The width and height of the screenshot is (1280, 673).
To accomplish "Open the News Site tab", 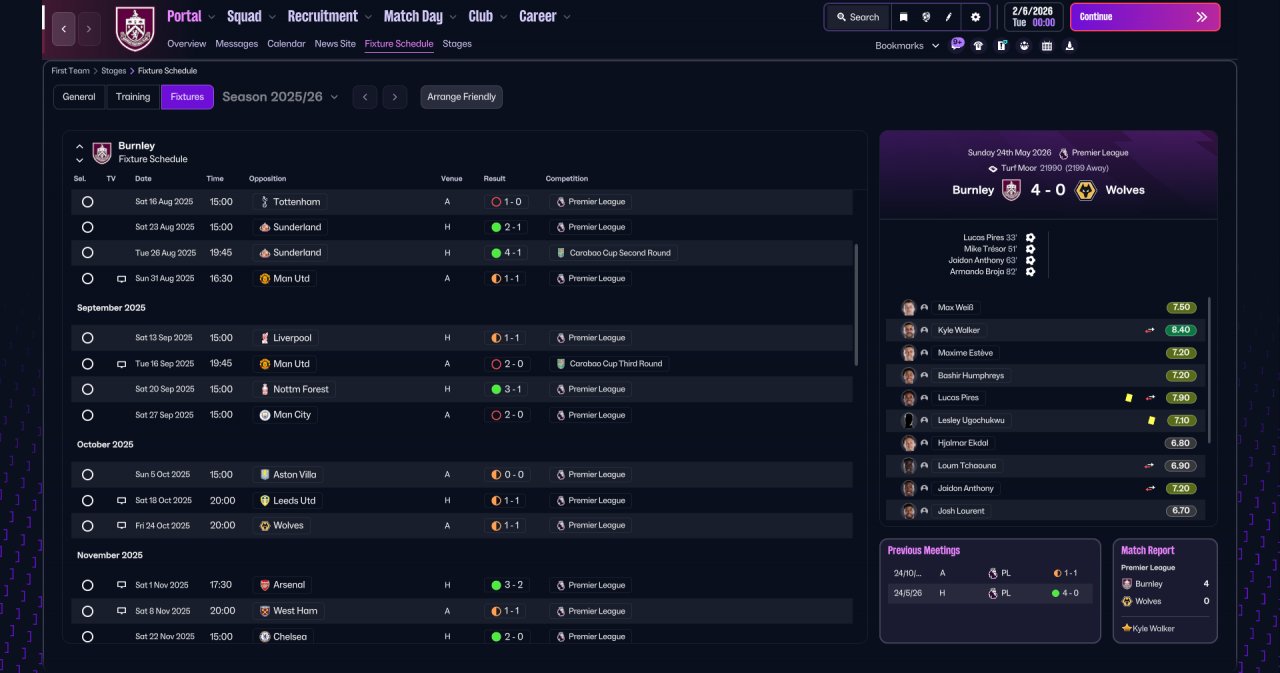I will pos(335,44).
